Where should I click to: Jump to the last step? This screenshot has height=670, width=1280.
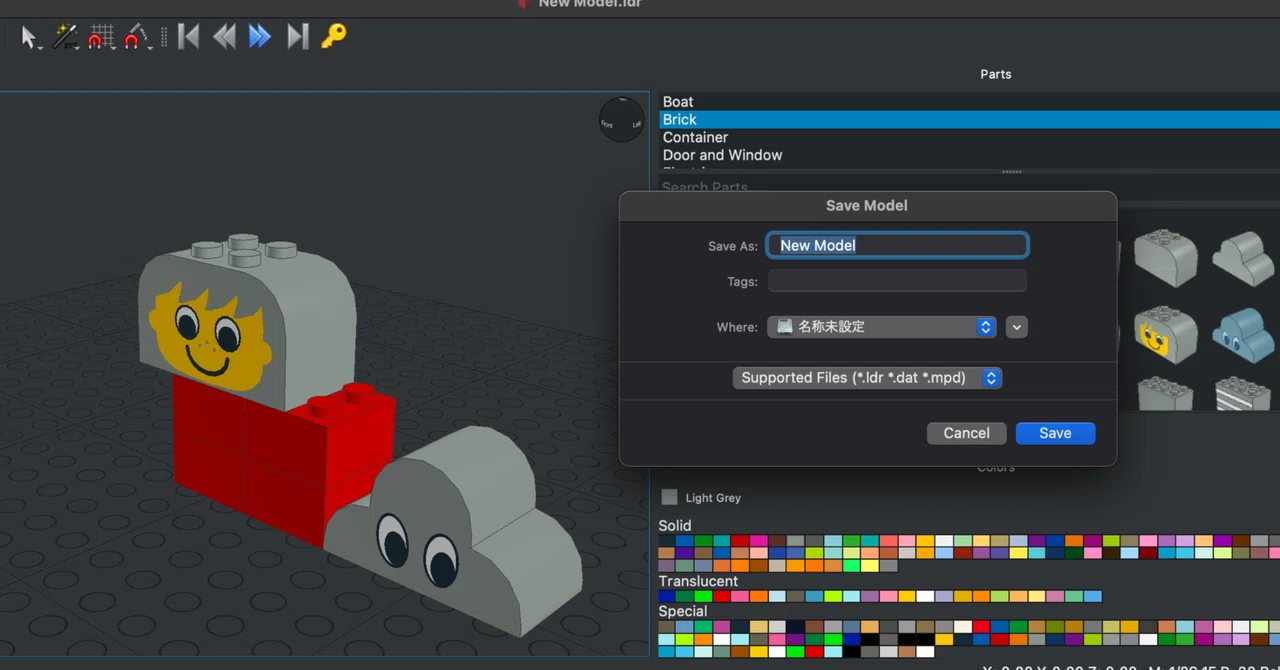[x=297, y=37]
